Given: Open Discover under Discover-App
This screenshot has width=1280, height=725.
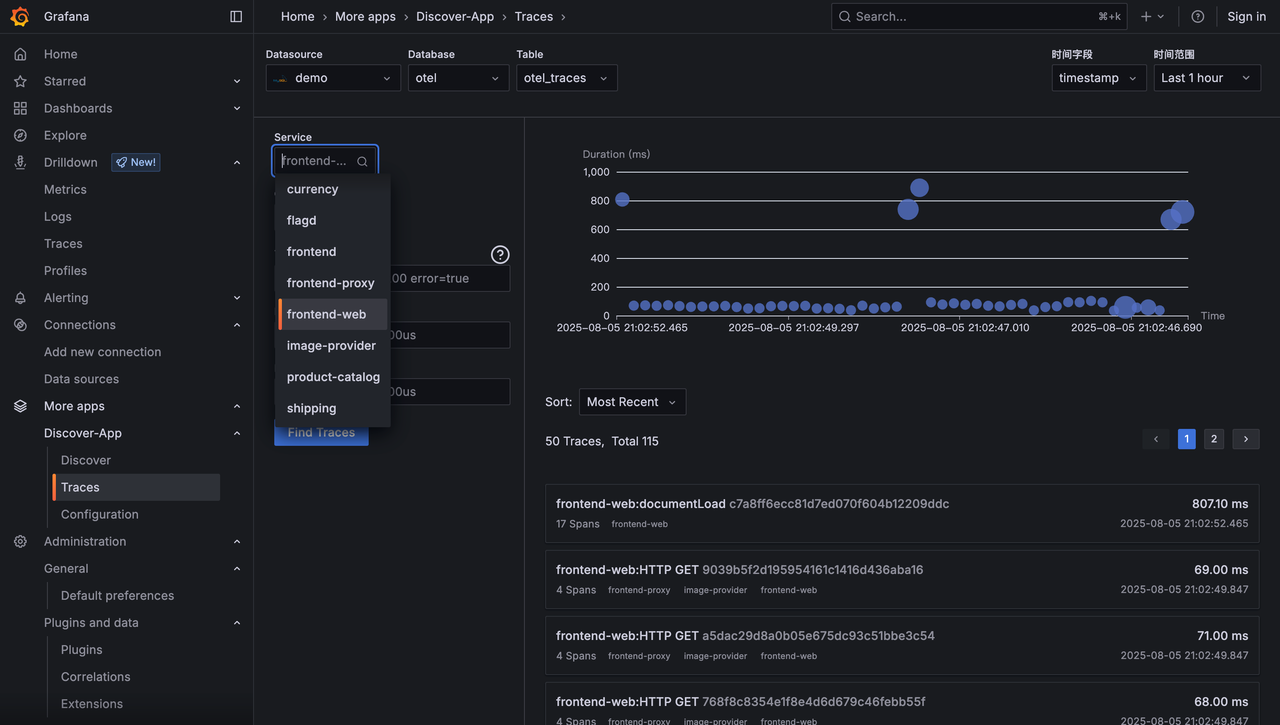Looking at the screenshot, I should pos(86,460).
